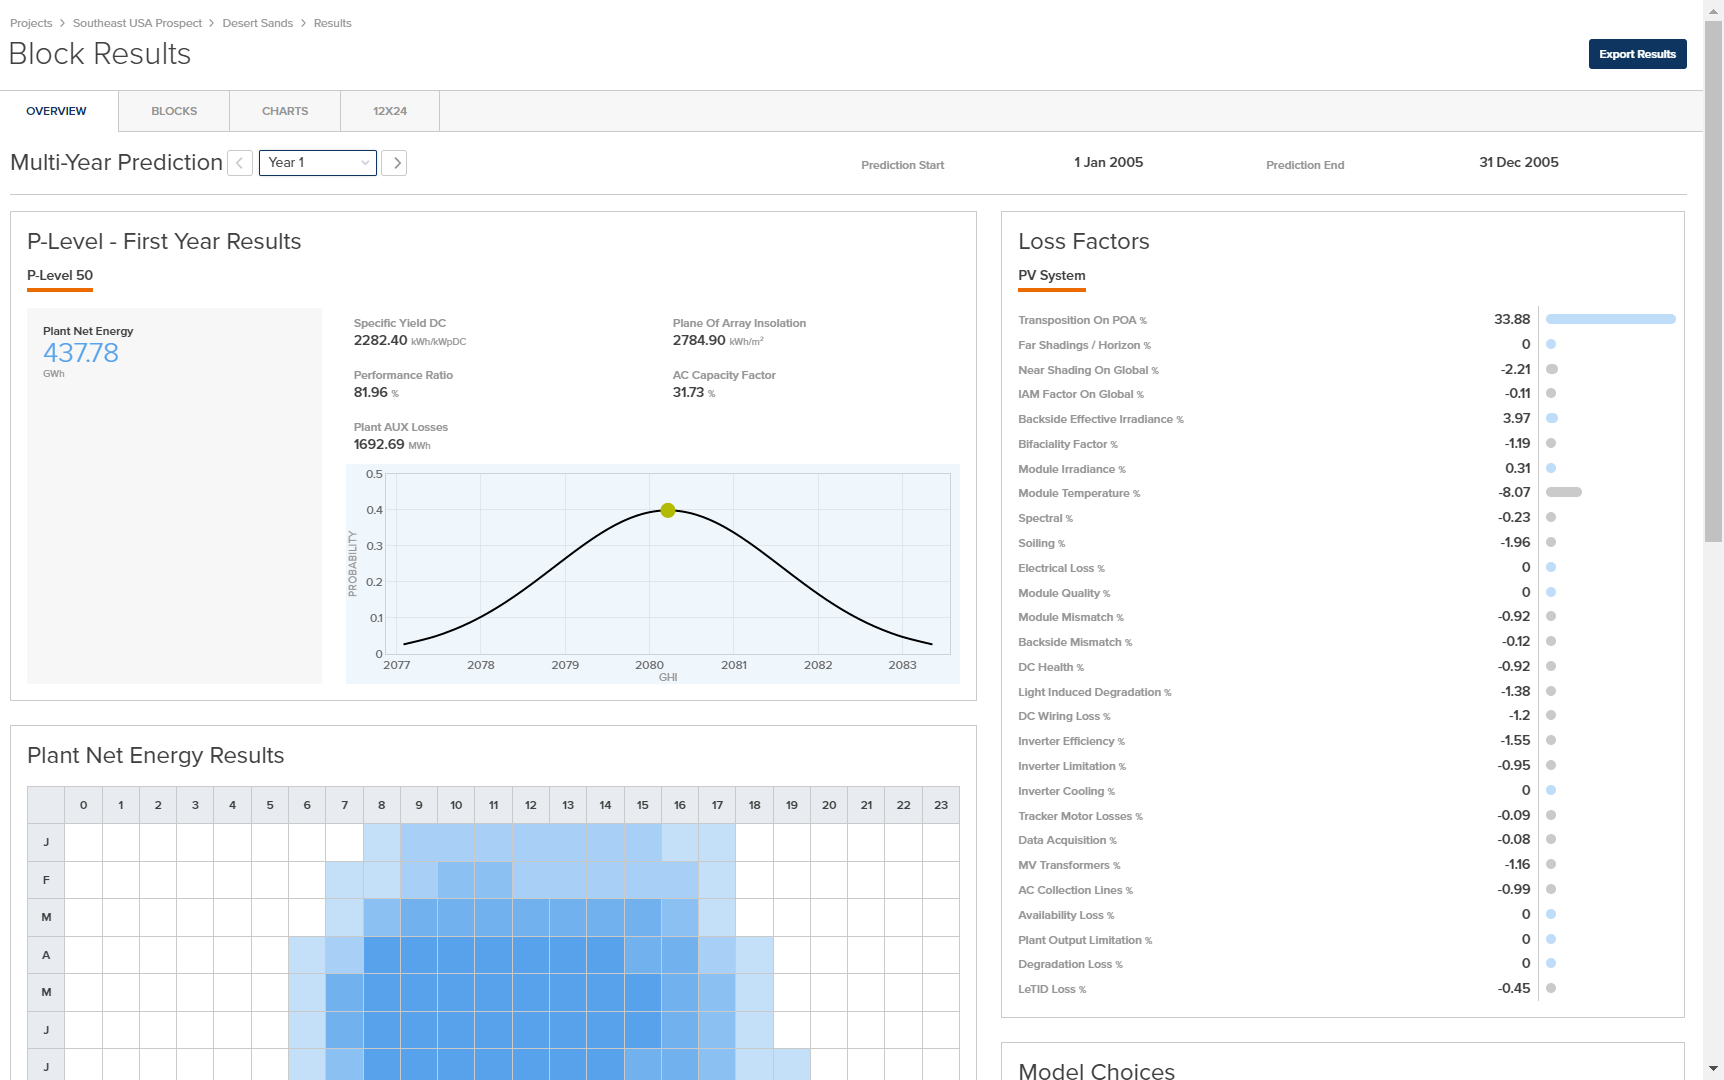
Task: Select the 12X24 tab
Action: coord(390,111)
